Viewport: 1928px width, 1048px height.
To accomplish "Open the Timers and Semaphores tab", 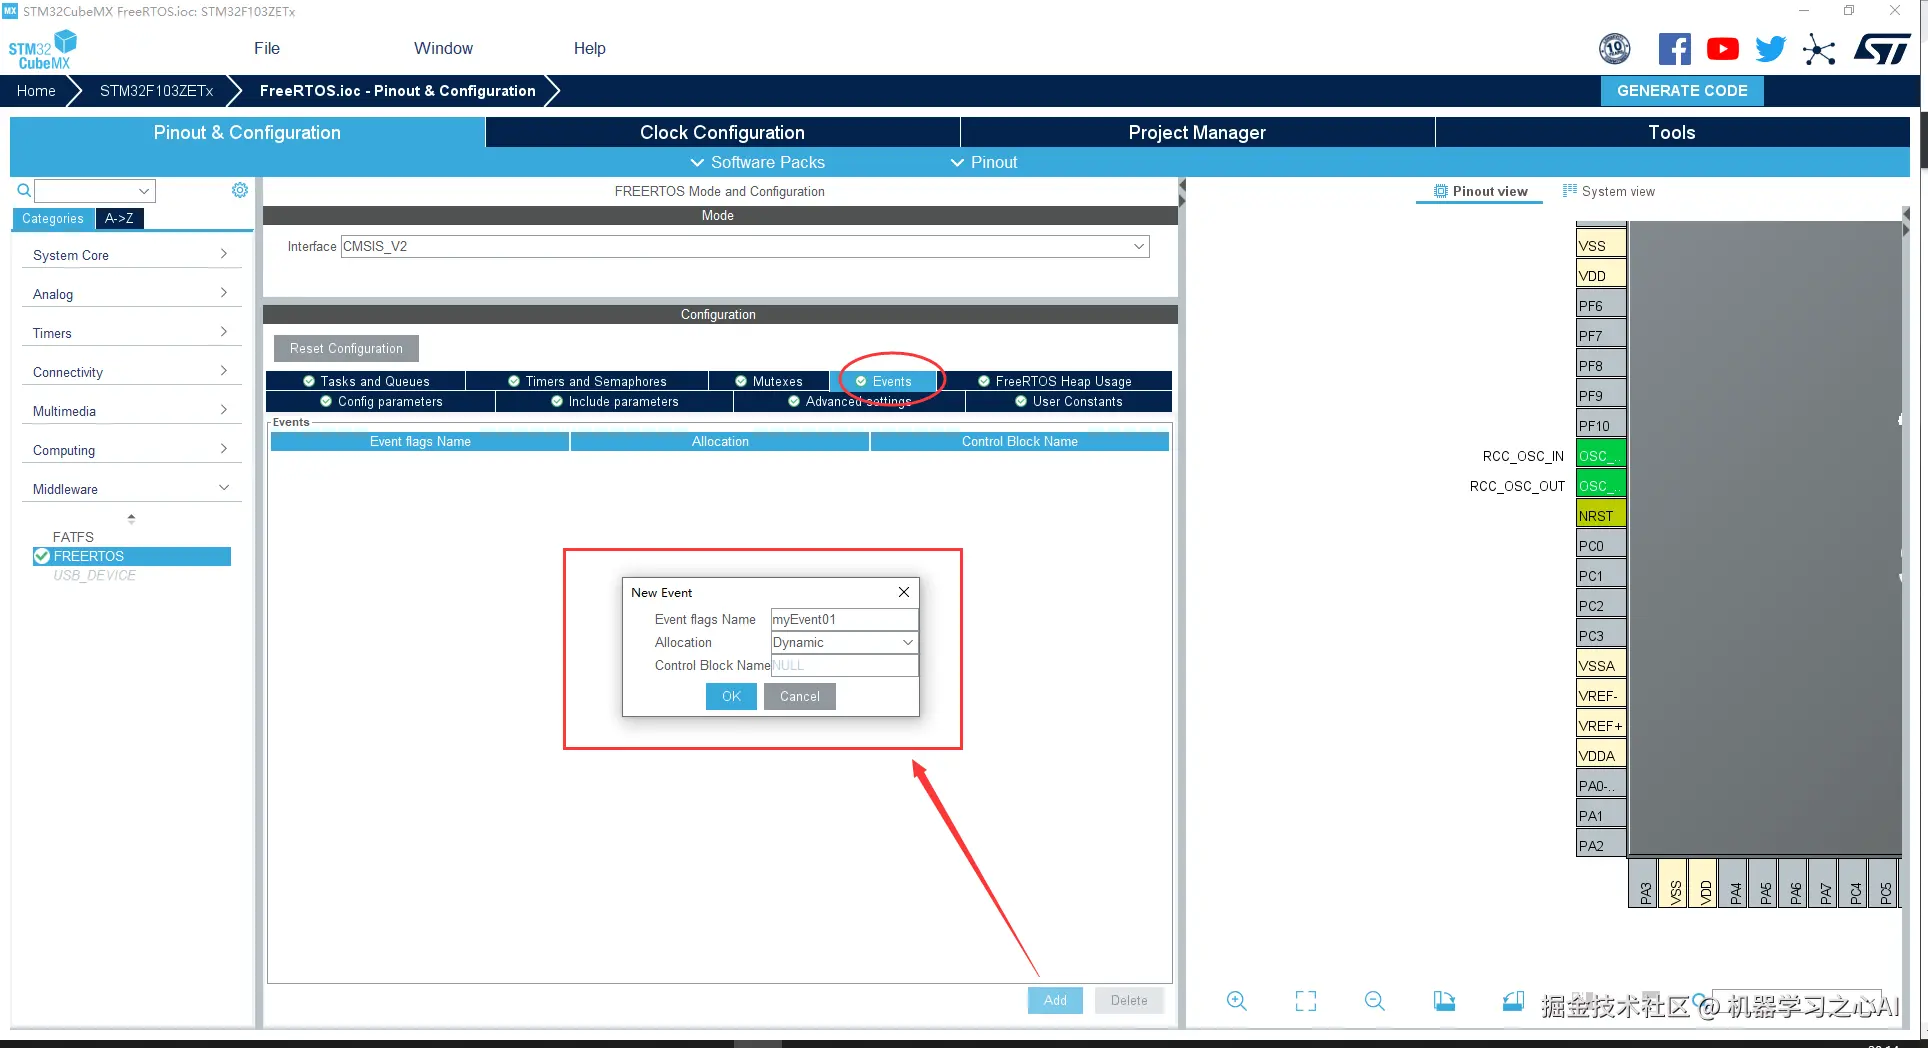I will click(587, 381).
